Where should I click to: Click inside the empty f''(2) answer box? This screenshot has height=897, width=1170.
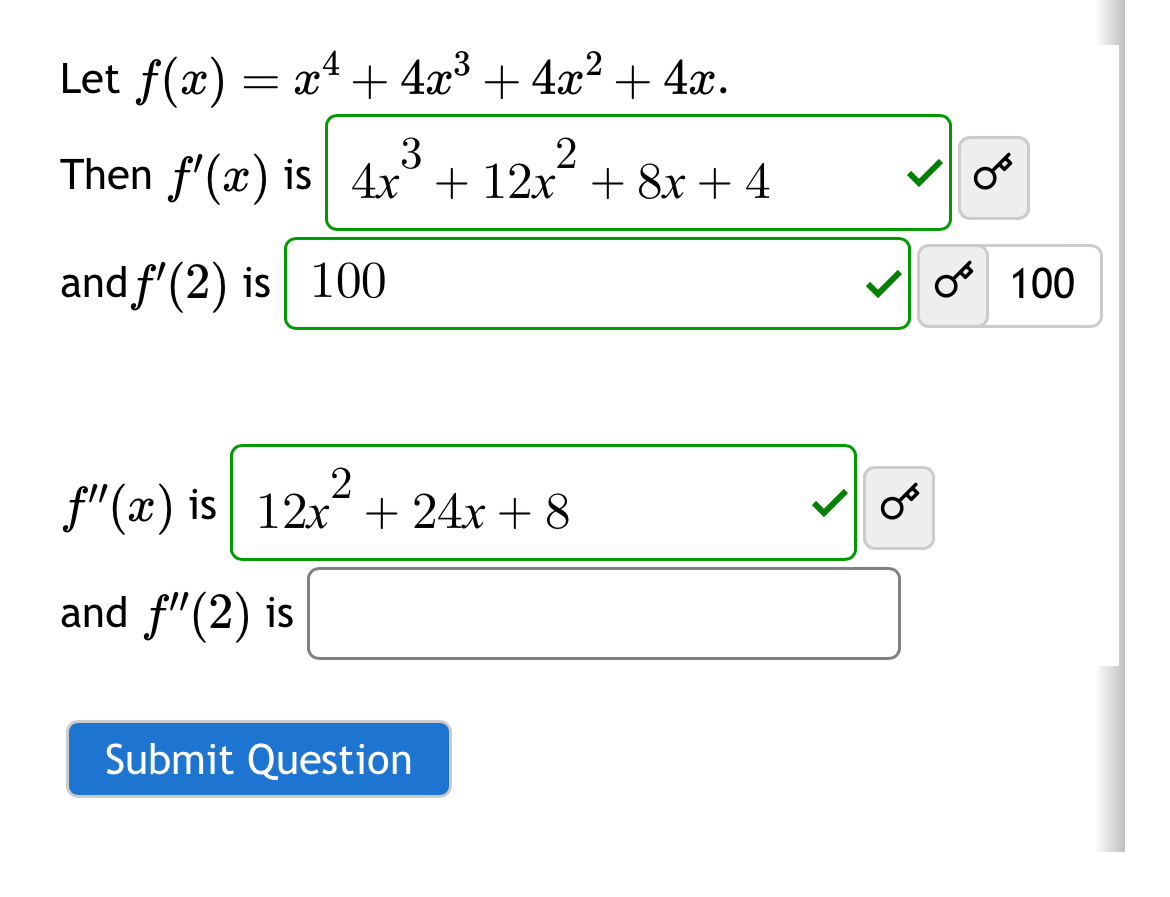coord(604,613)
